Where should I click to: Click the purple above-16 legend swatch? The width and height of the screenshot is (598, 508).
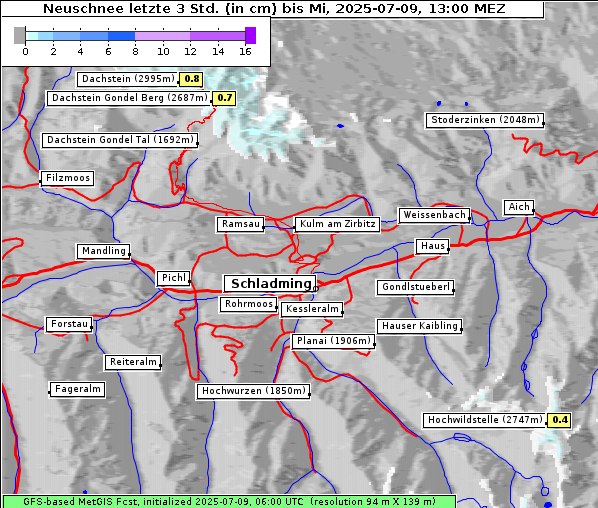pyautogui.click(x=251, y=35)
